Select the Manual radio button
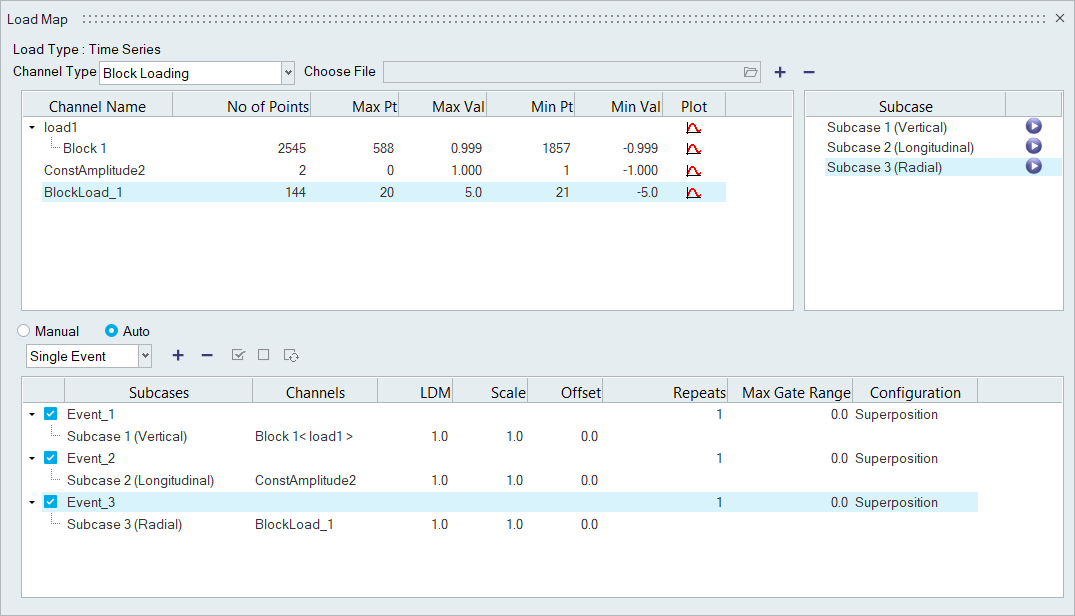1075x616 pixels. coord(23,331)
